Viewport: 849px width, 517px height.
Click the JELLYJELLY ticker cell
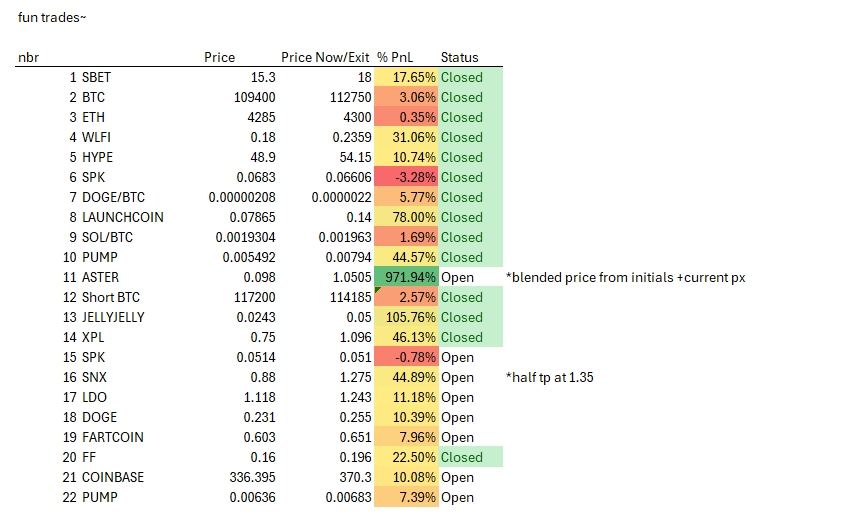tap(113, 317)
